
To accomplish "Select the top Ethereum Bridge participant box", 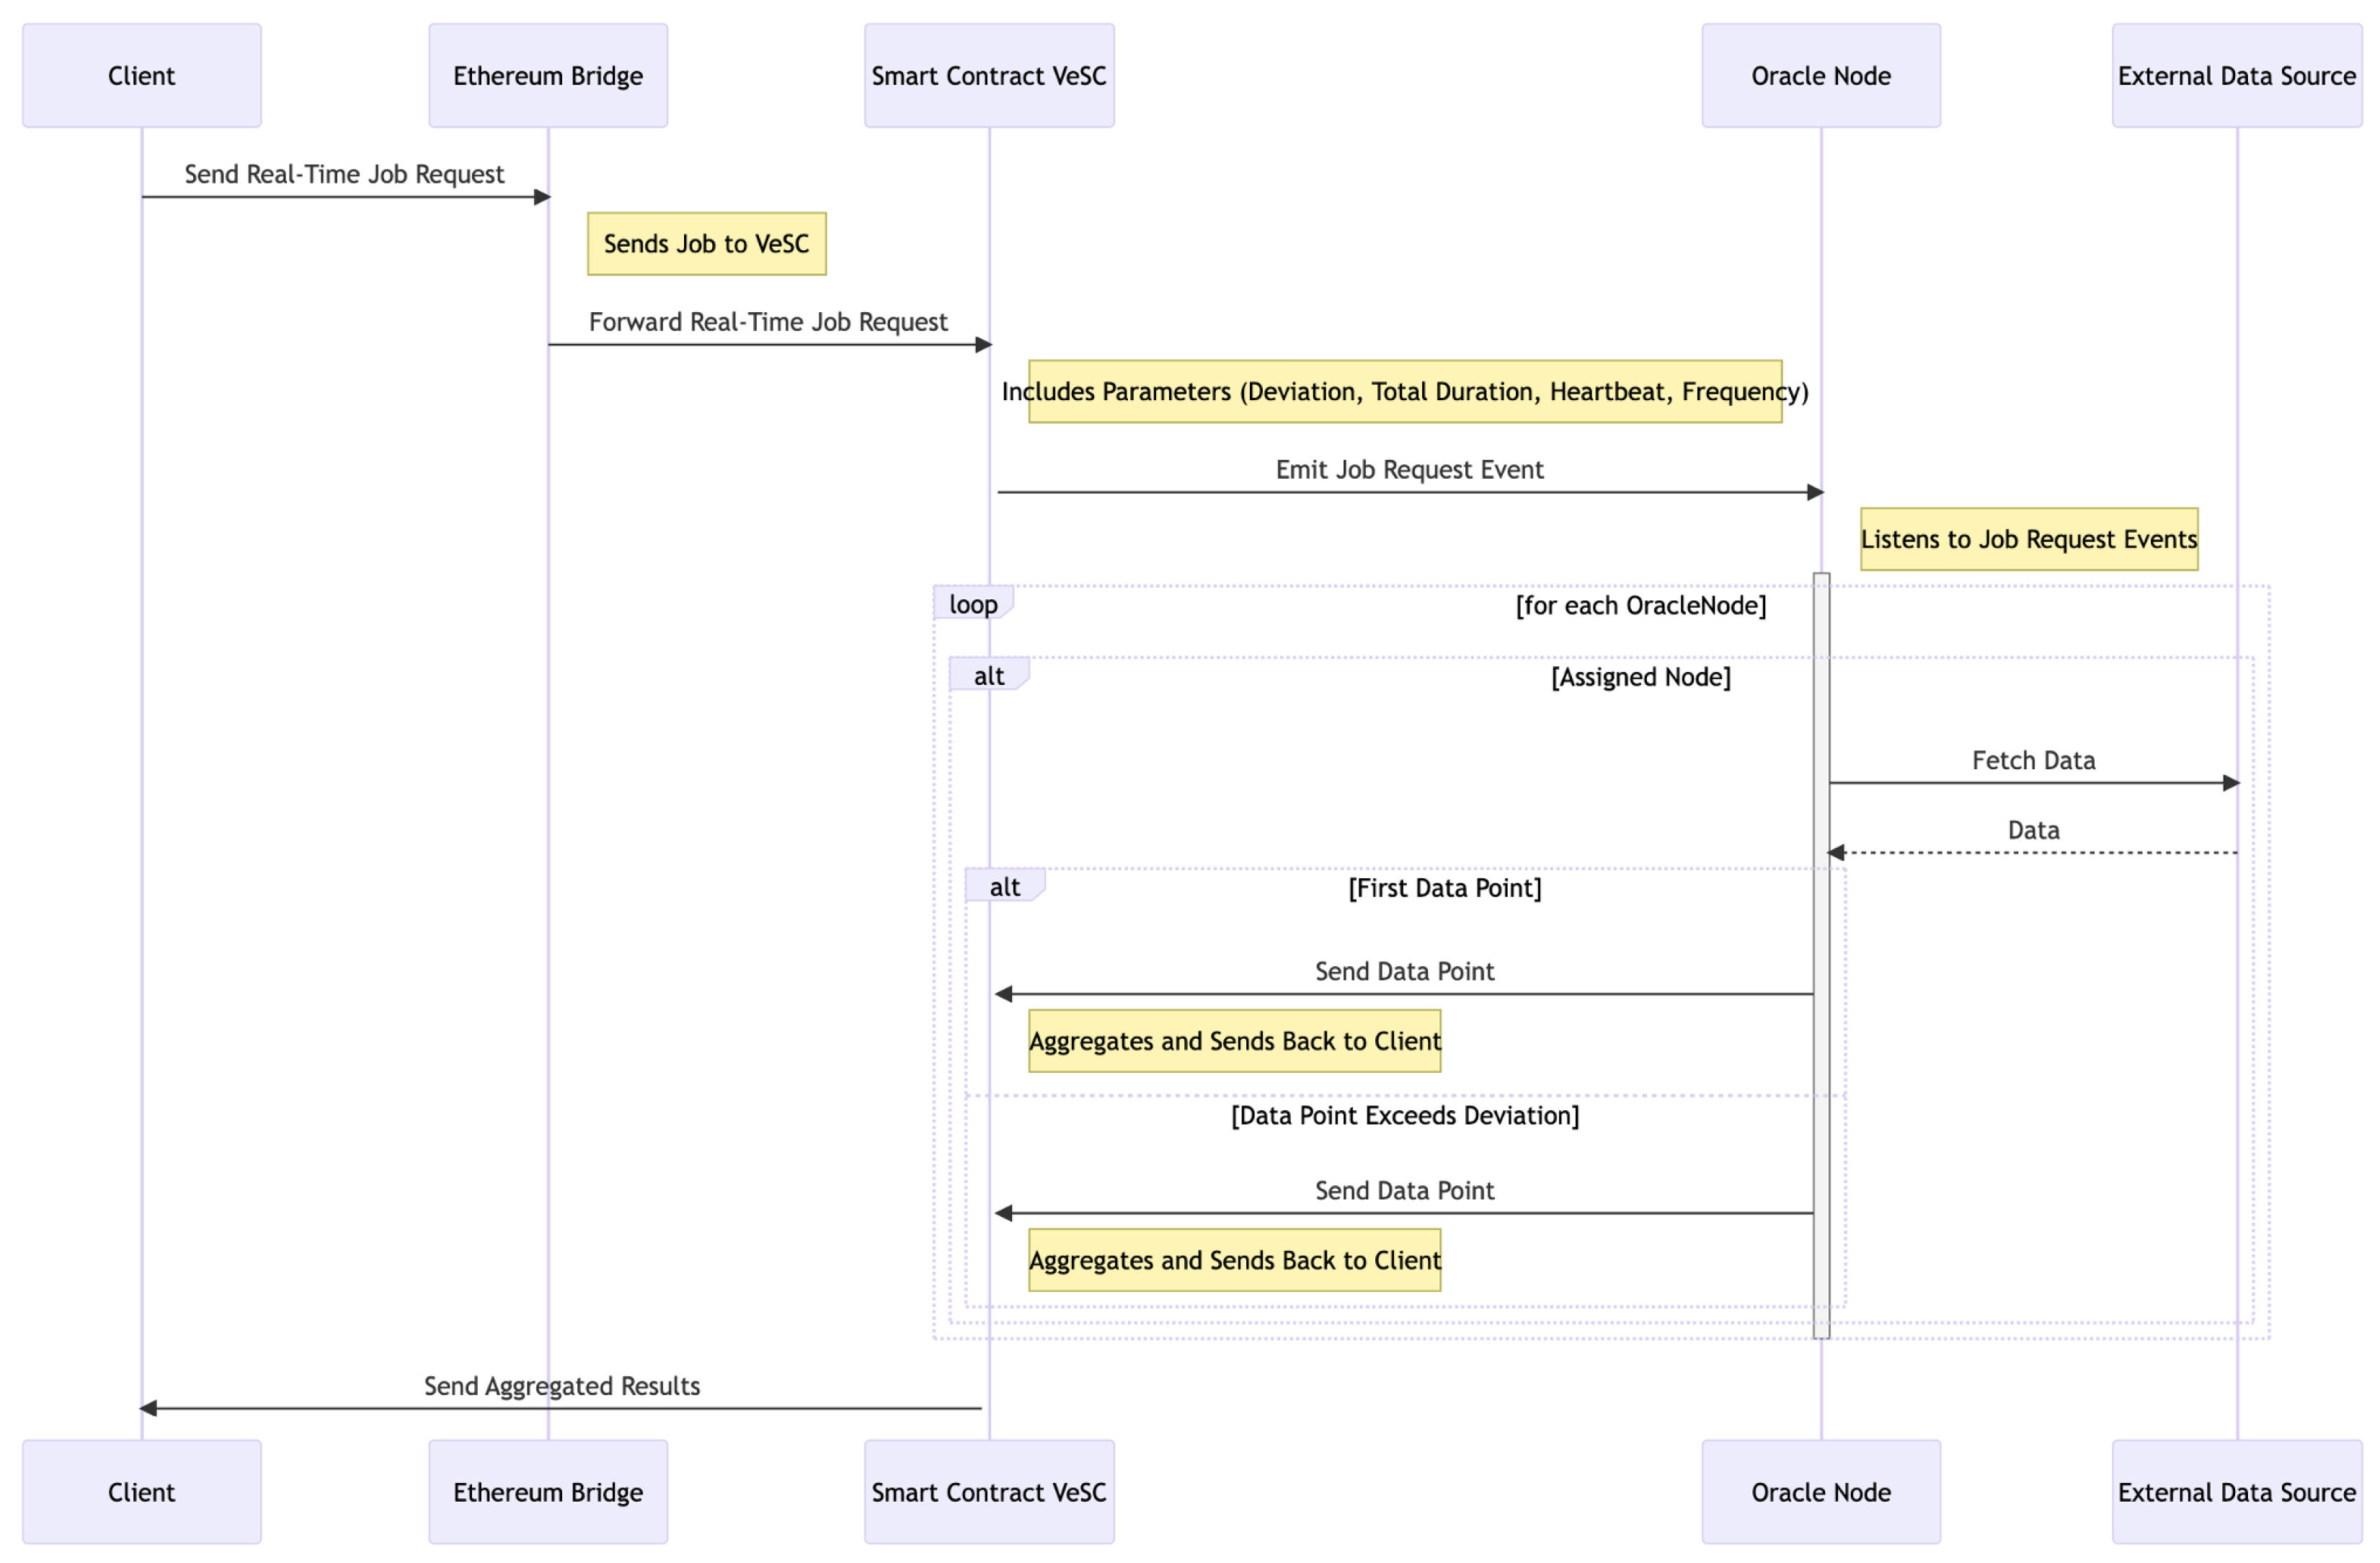I will pos(548,76).
